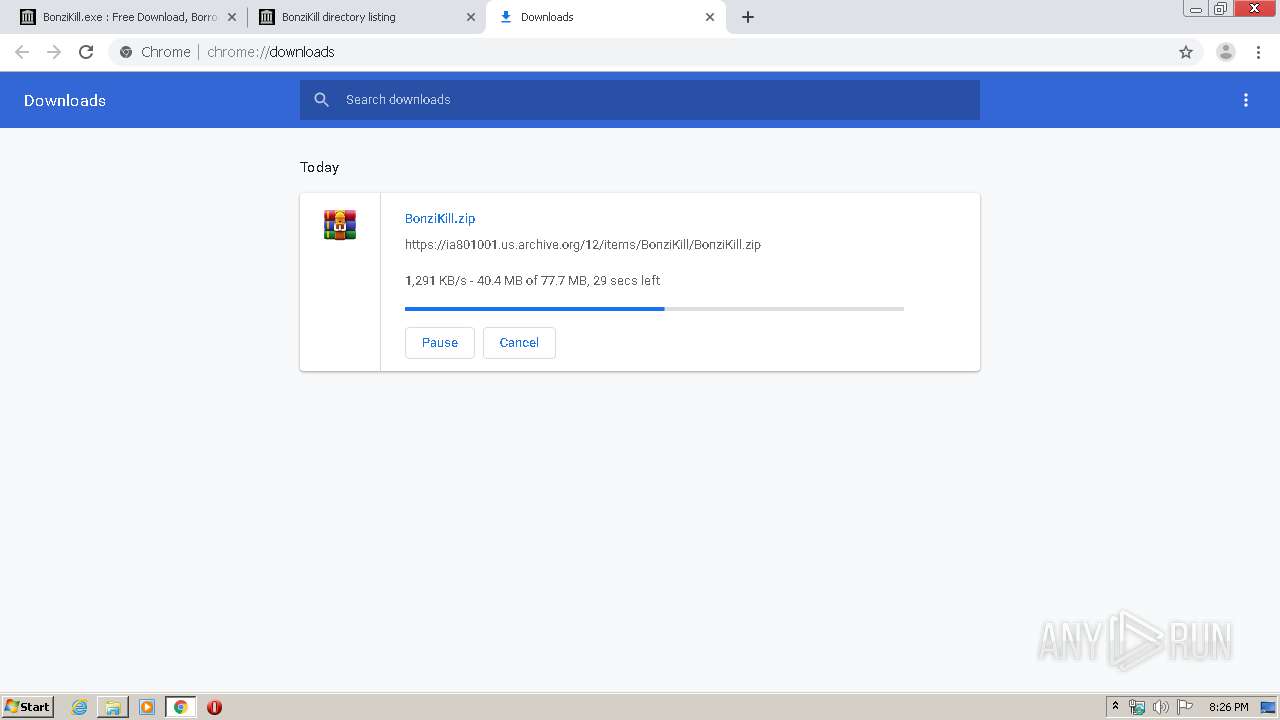Close the Downloads tab
The image size is (1280, 720).
pos(710,17)
